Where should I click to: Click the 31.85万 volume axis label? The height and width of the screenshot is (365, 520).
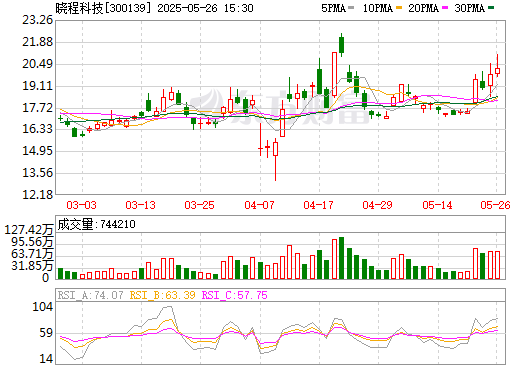[32, 266]
